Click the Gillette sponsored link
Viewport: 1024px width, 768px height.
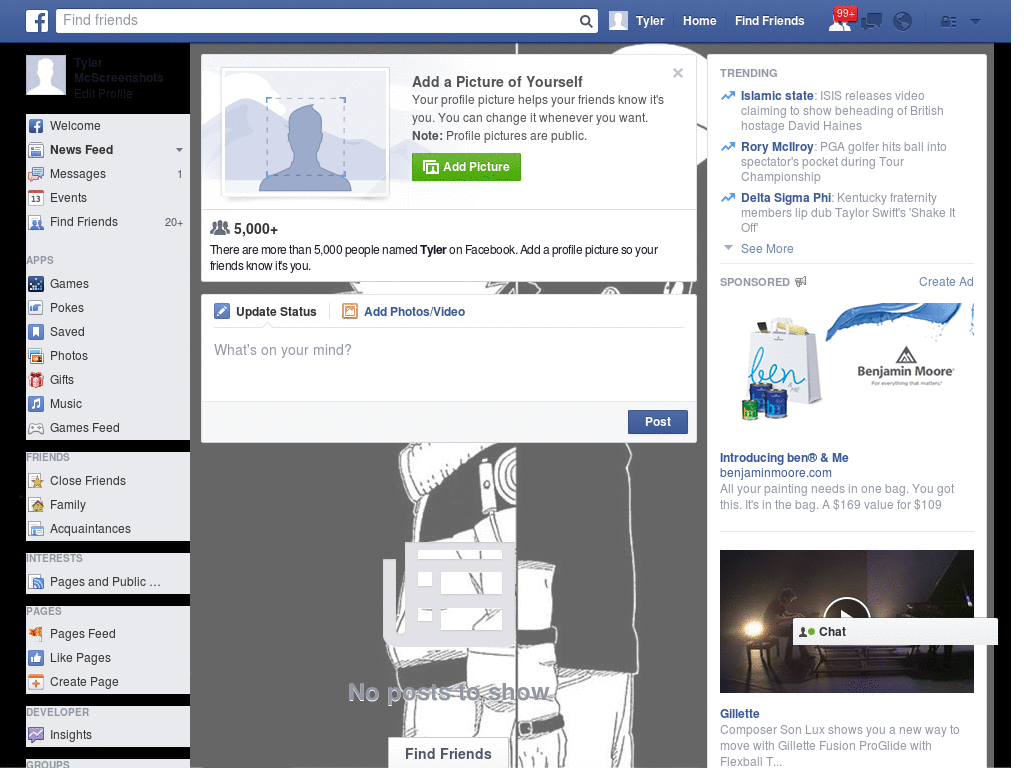(x=739, y=714)
